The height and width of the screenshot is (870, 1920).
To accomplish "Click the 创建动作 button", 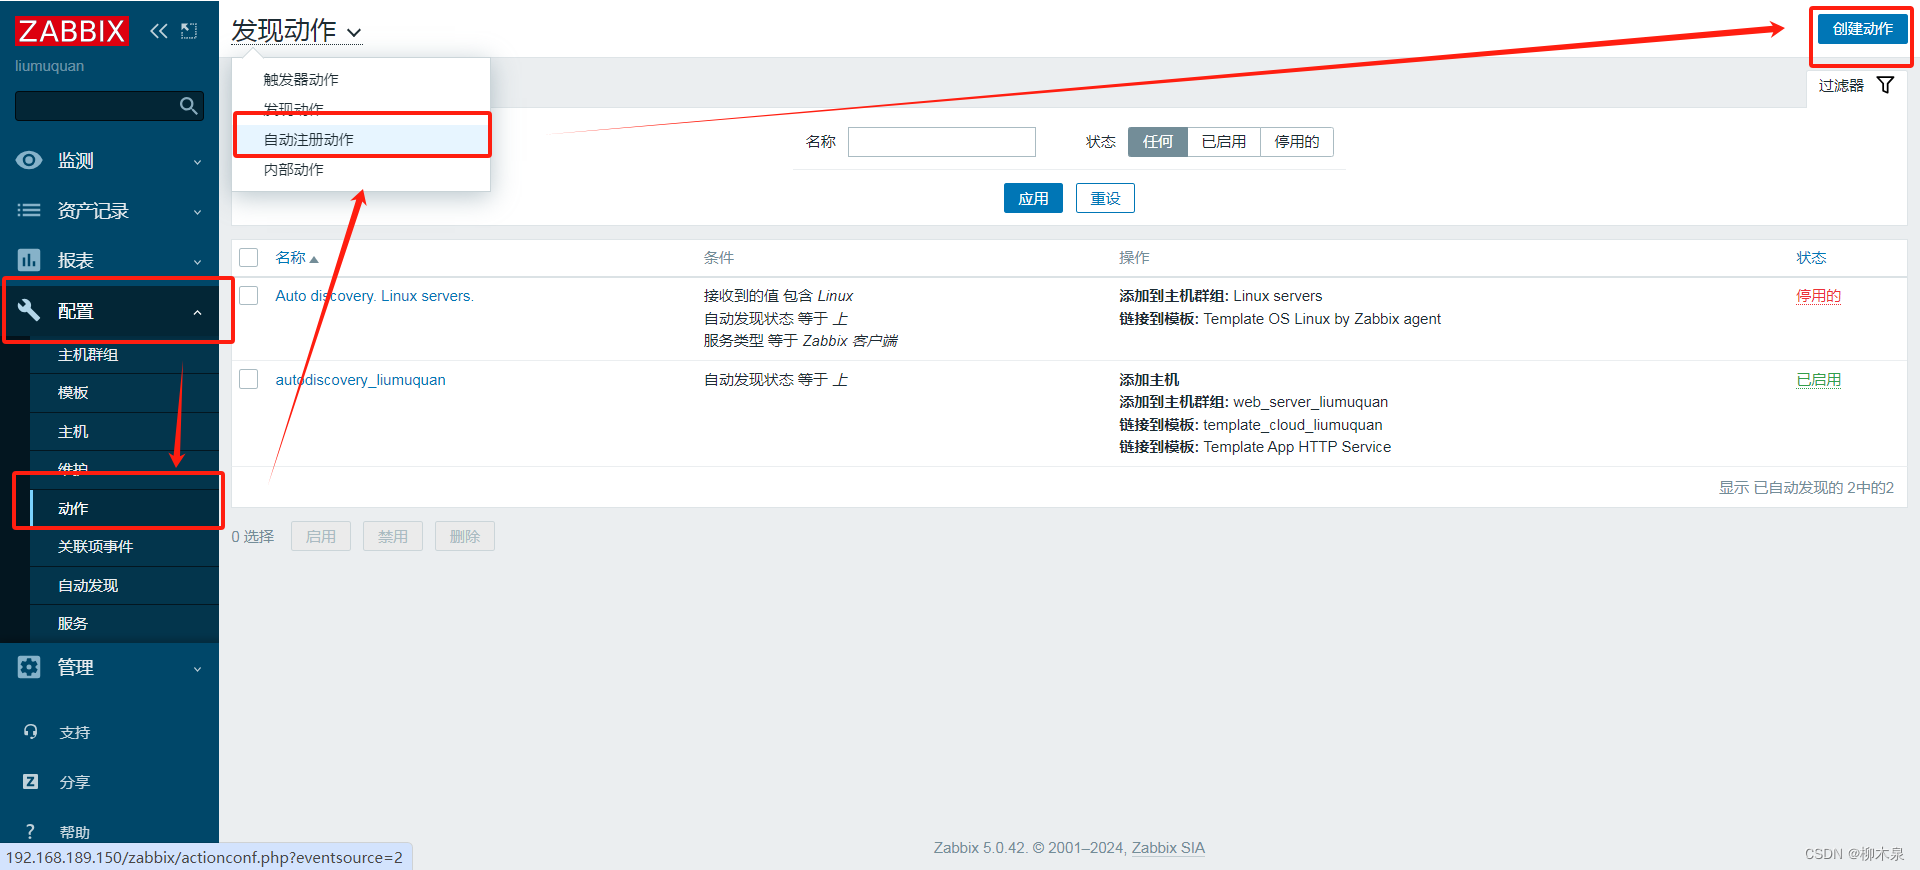I will click(x=1862, y=29).
